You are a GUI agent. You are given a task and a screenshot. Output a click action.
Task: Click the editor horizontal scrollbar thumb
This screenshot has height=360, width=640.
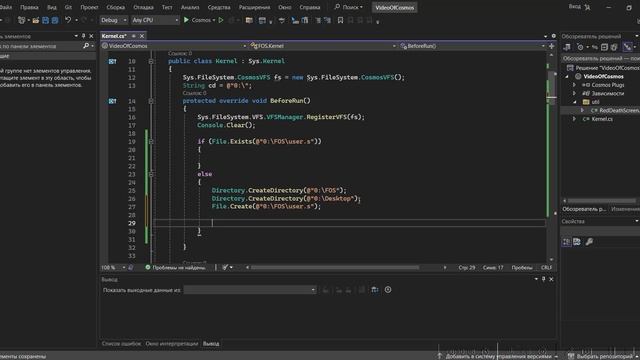(x=335, y=267)
